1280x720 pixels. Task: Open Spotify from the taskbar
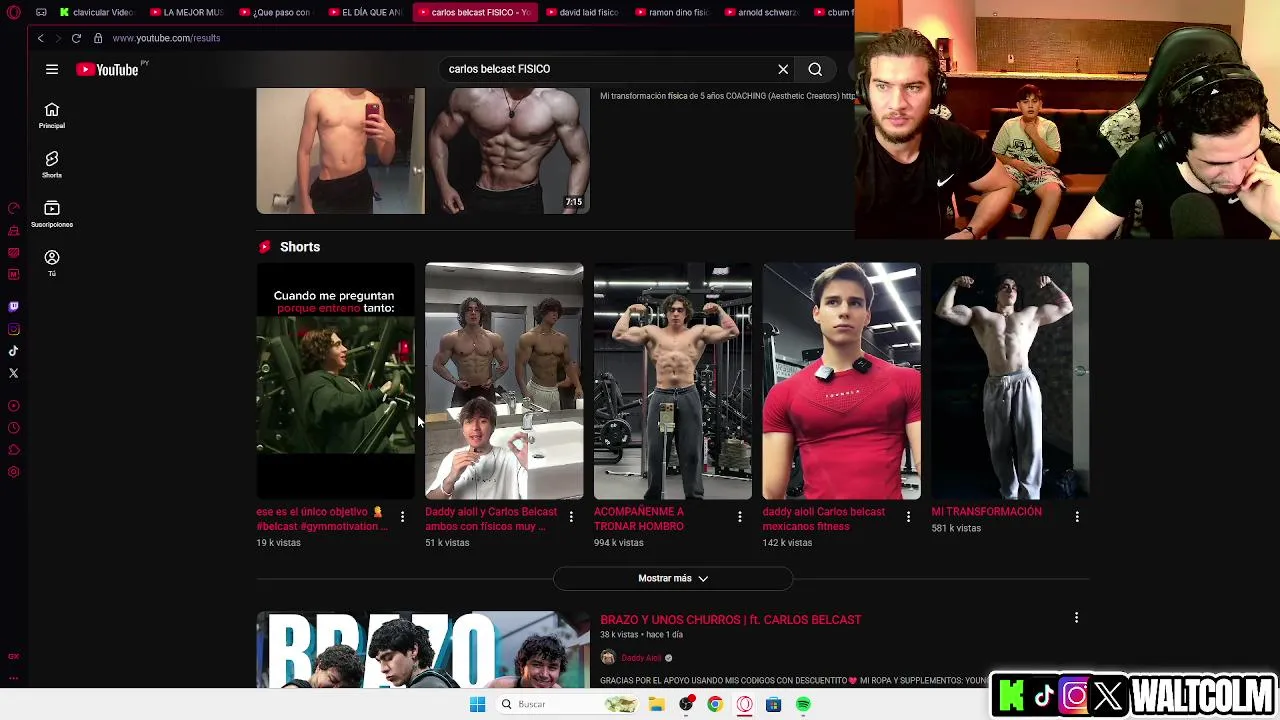coord(803,704)
